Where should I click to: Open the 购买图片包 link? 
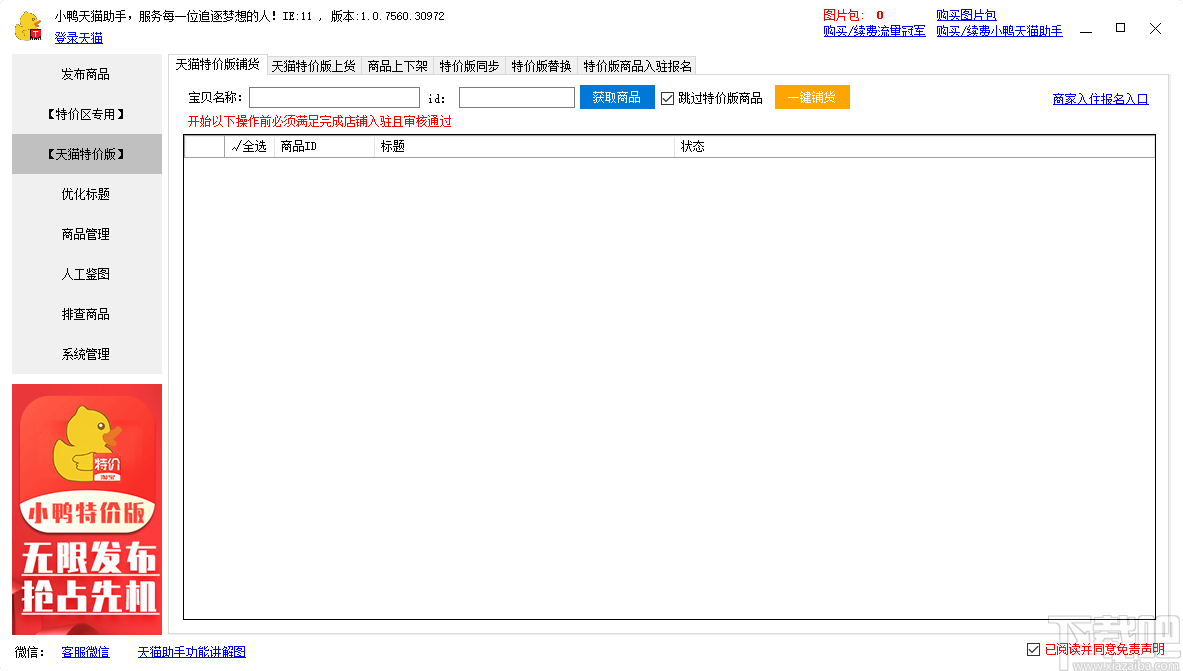tap(966, 15)
